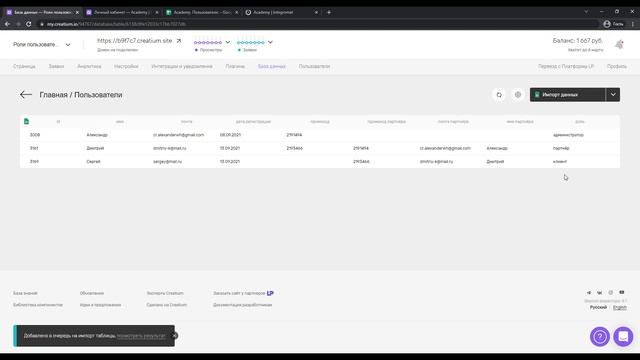
Task: Switch to Личный кабинет Academy browser tab
Action: click(121, 12)
